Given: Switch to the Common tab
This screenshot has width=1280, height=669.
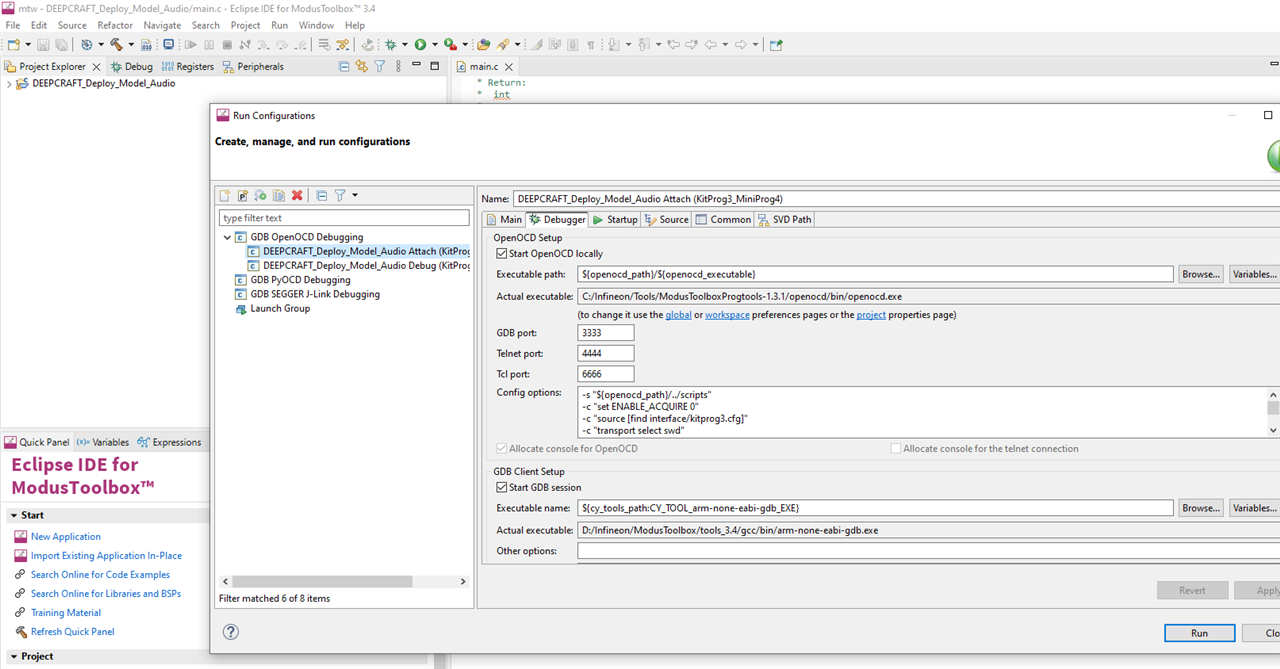Looking at the screenshot, I should [x=723, y=219].
